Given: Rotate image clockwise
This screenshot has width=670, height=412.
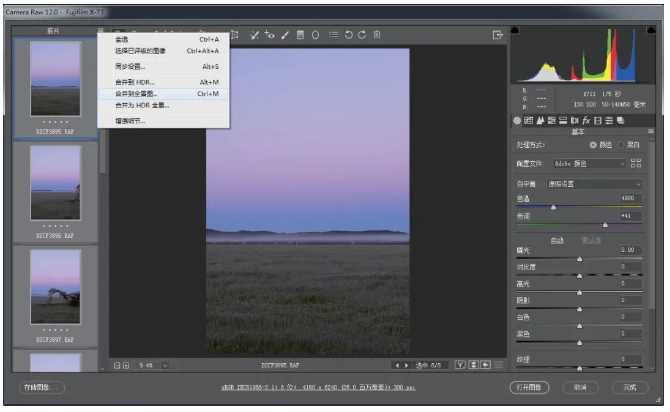Looking at the screenshot, I should (x=362, y=35).
